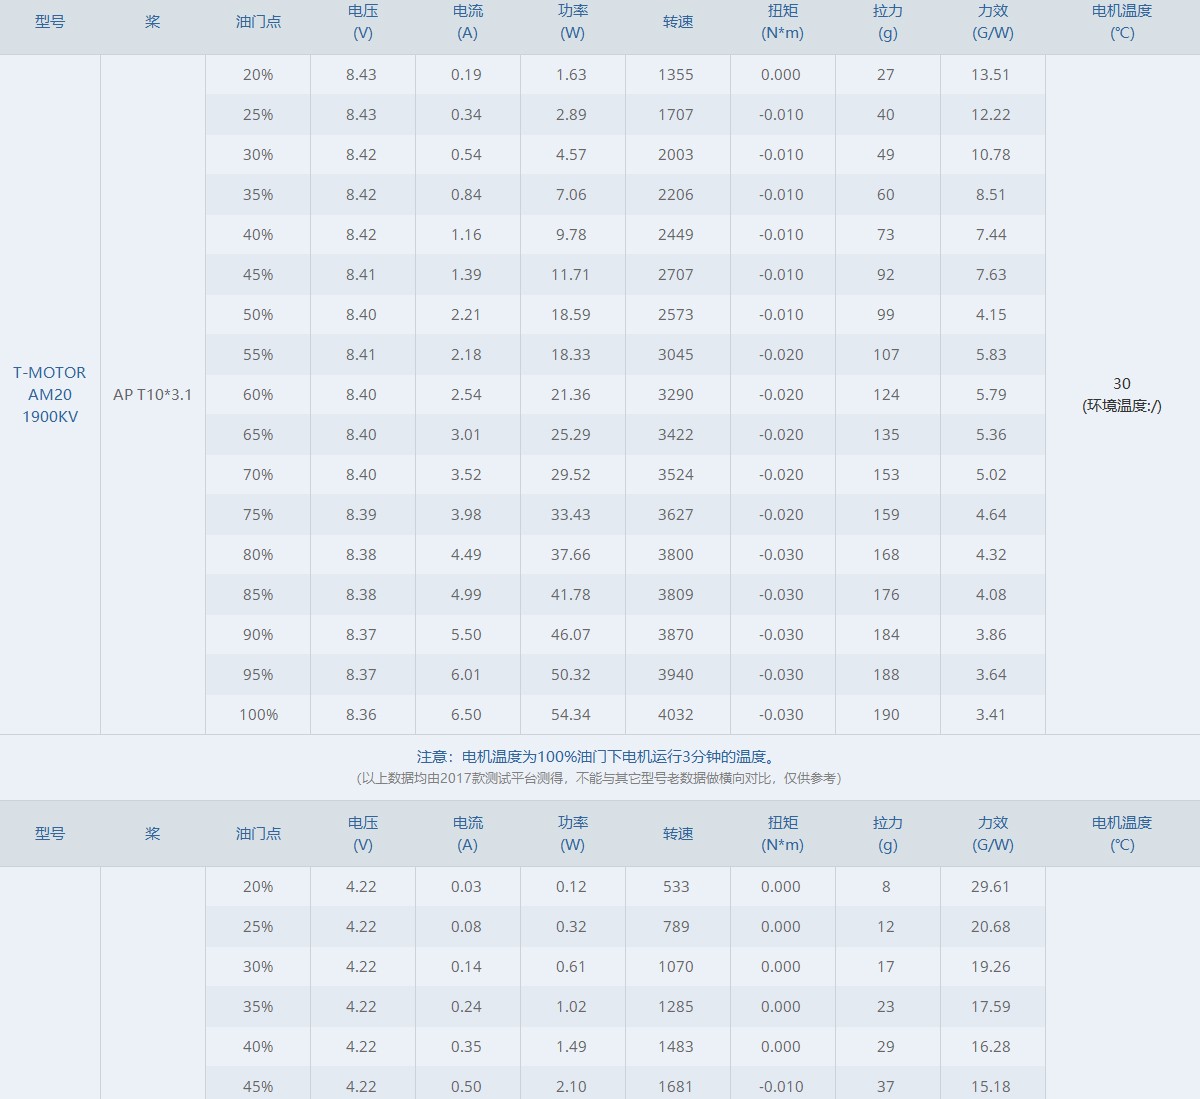
Task: Click efficiency value 7.44
Action: pos(991,234)
